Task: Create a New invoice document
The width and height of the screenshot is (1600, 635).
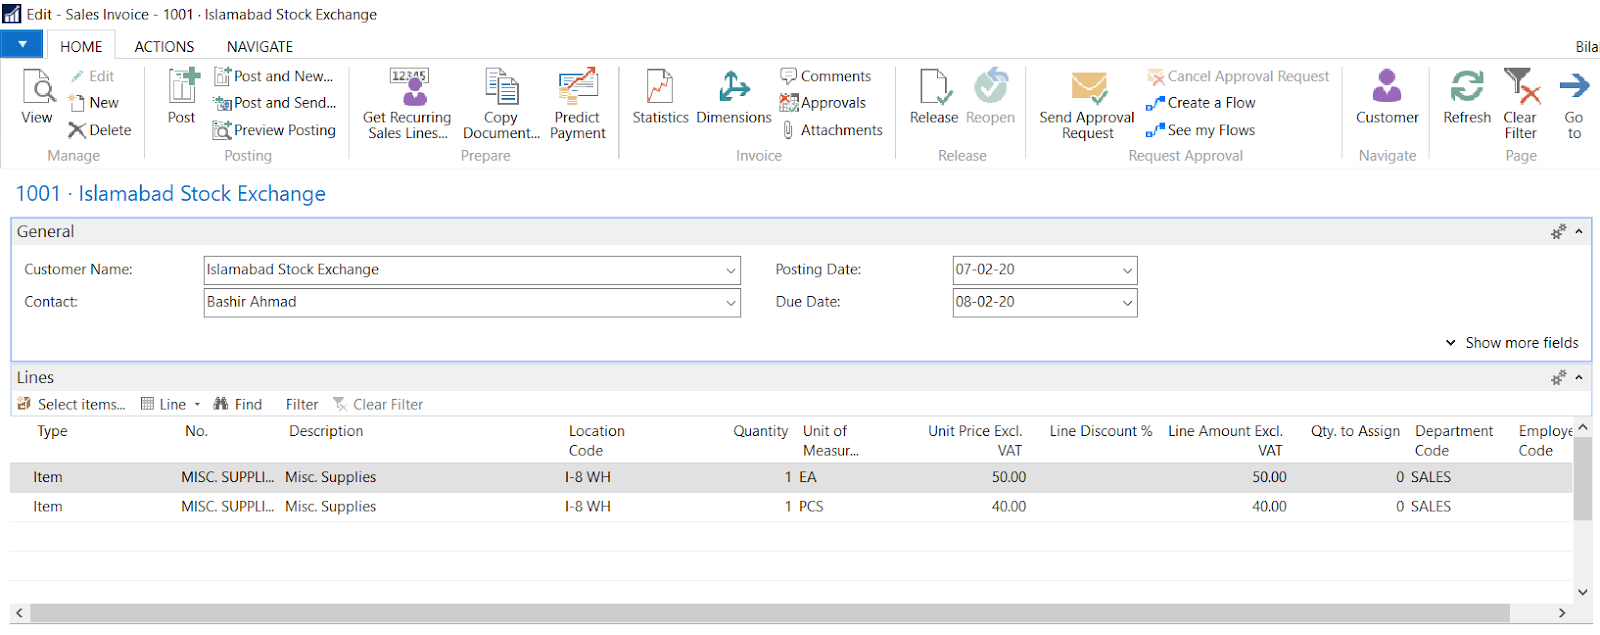Action: pos(93,103)
